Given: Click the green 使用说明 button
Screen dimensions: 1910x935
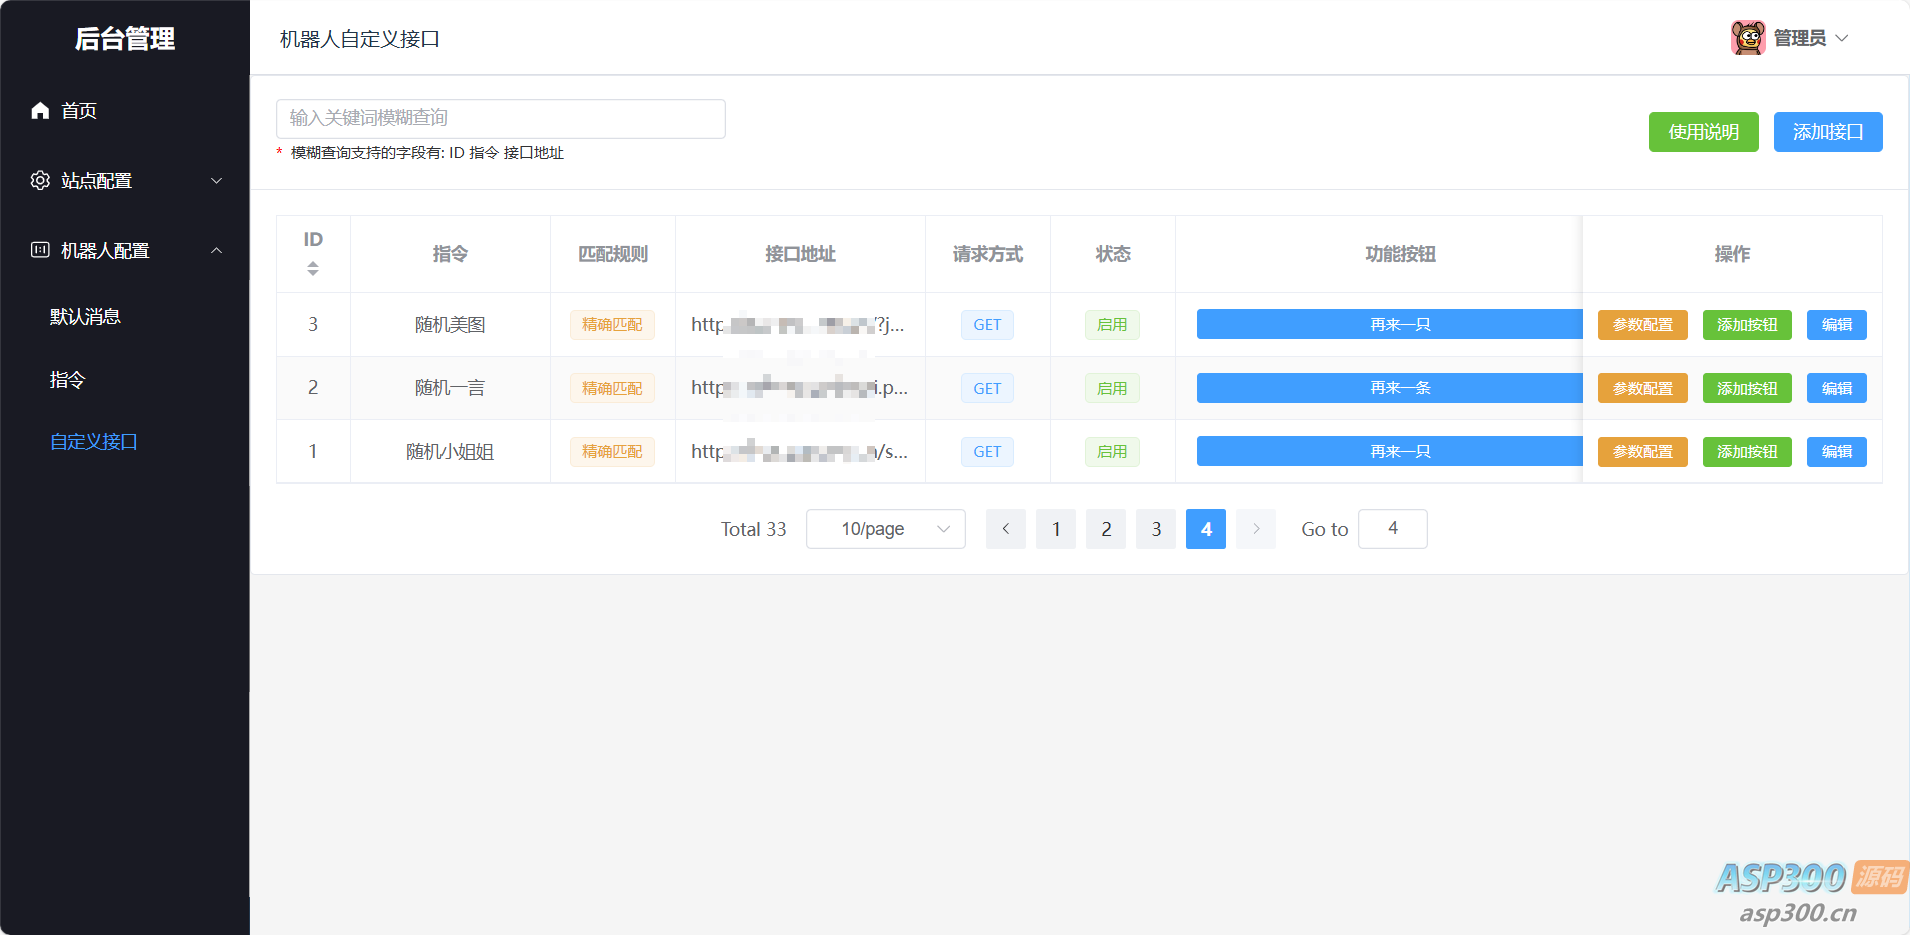Looking at the screenshot, I should pos(1703,132).
